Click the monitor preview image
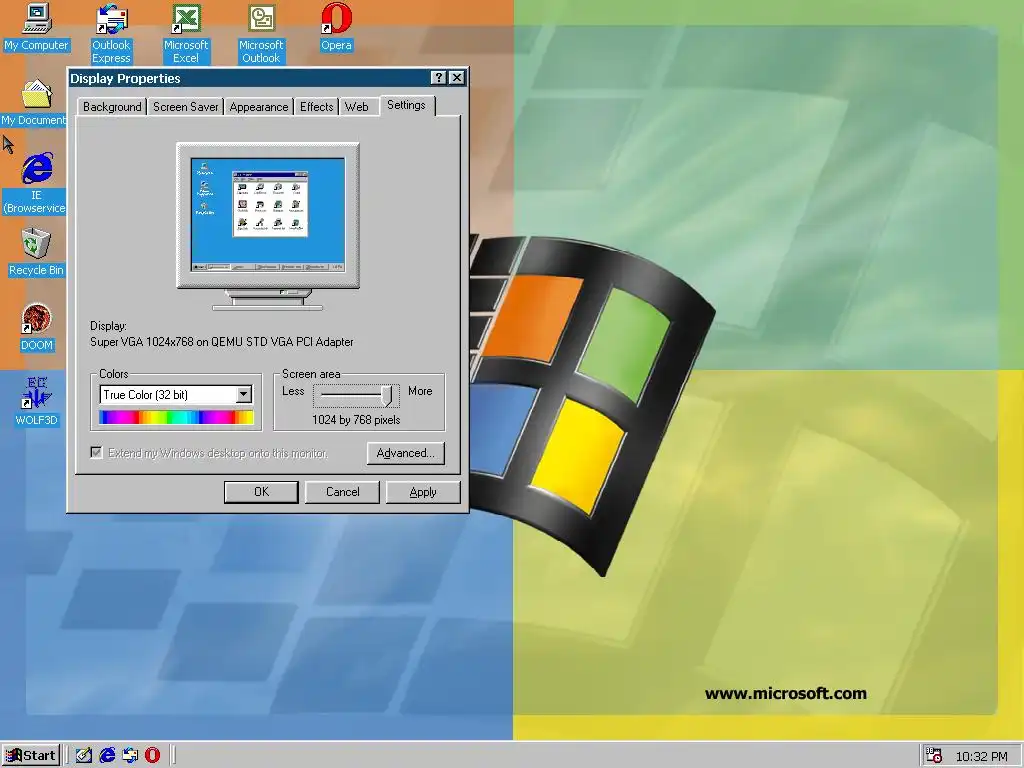1024x768 pixels. pyautogui.click(x=268, y=226)
